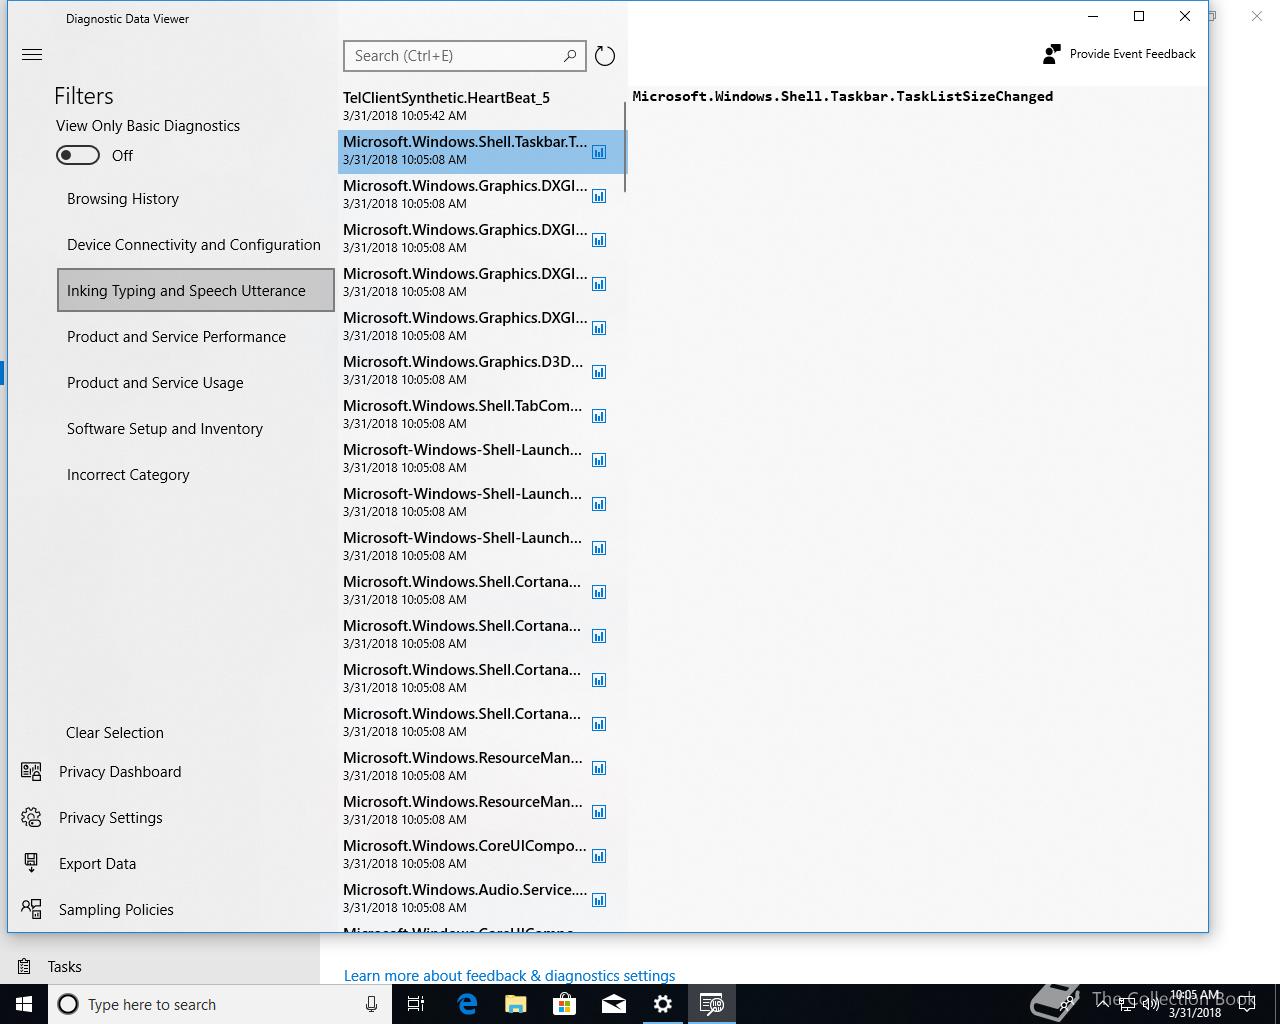Screen dimensions: 1280x1024
Task: Click the Privacy Settings gear icon
Action: pyautogui.click(x=31, y=818)
